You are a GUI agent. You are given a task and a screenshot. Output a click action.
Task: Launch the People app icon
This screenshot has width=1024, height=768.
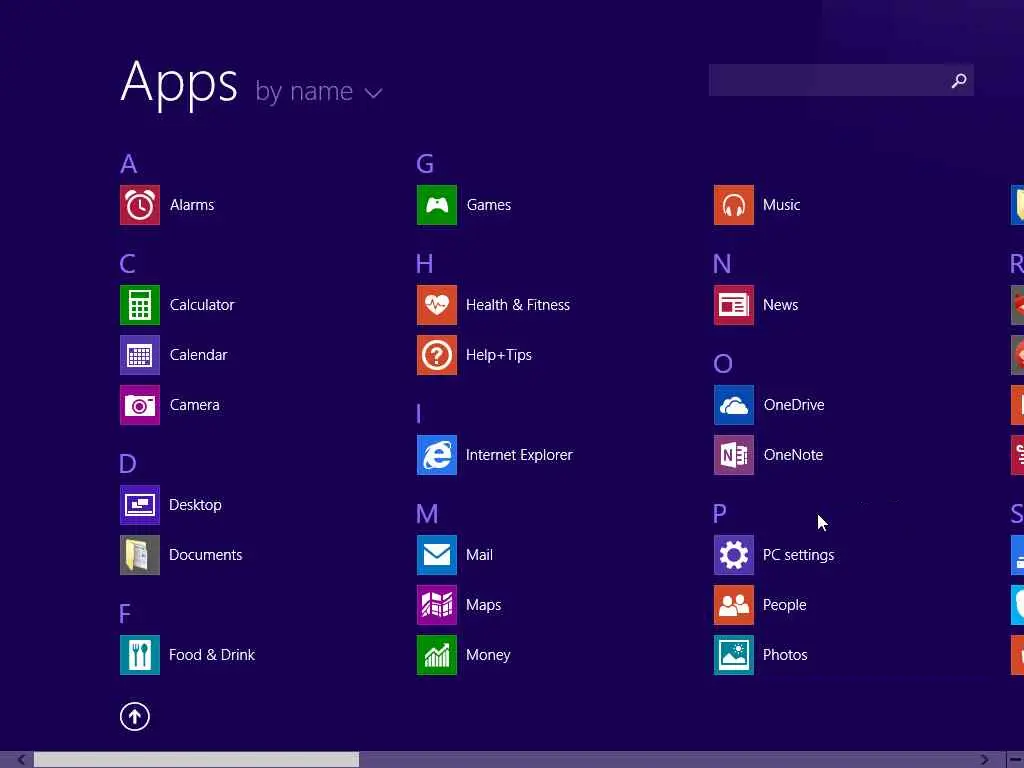(x=734, y=605)
